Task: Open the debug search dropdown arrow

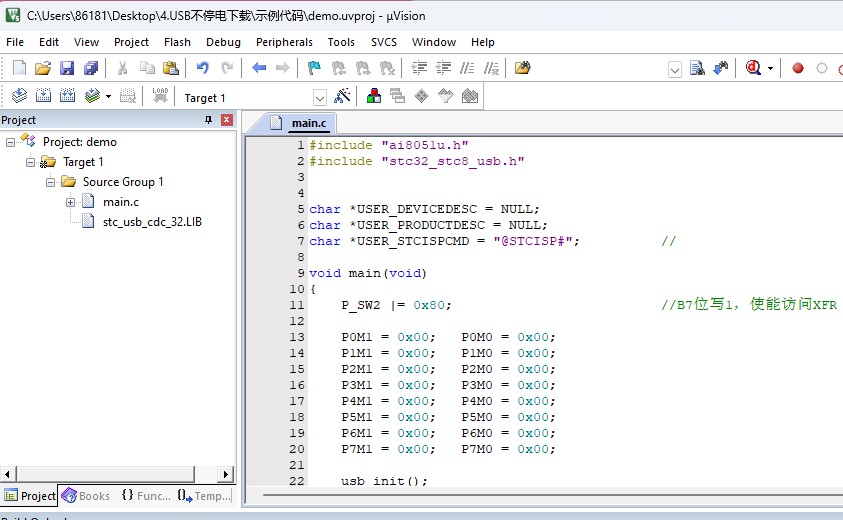Action: 770,68
